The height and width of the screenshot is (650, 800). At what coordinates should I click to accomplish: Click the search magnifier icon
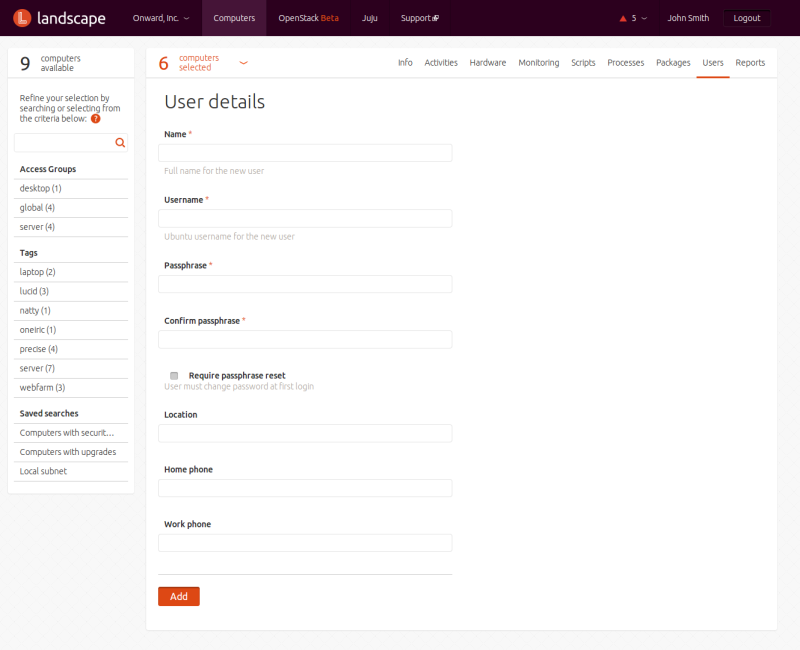[120, 143]
